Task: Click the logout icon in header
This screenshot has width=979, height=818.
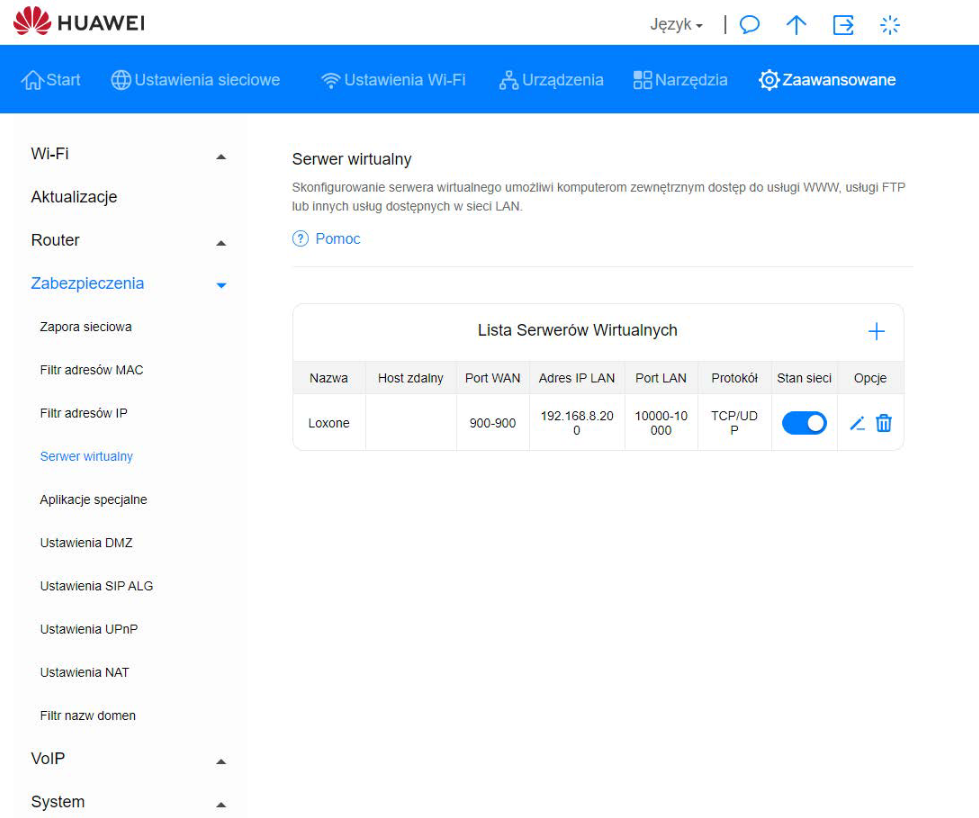Action: click(x=843, y=25)
